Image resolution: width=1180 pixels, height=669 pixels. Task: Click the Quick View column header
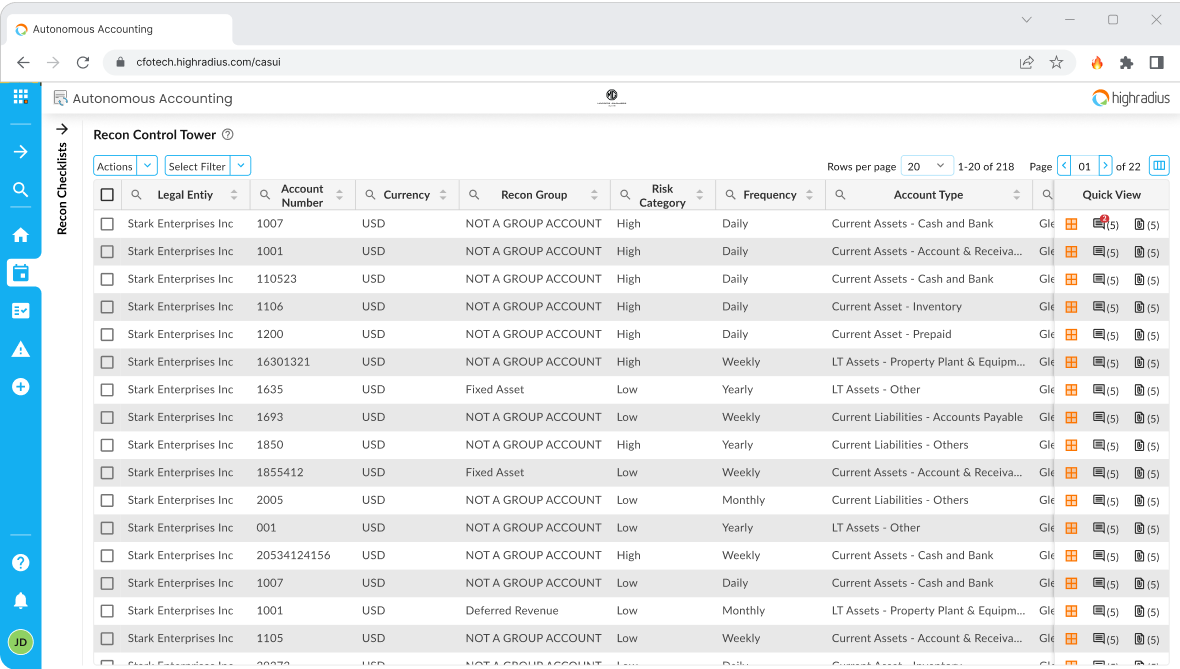(1112, 195)
